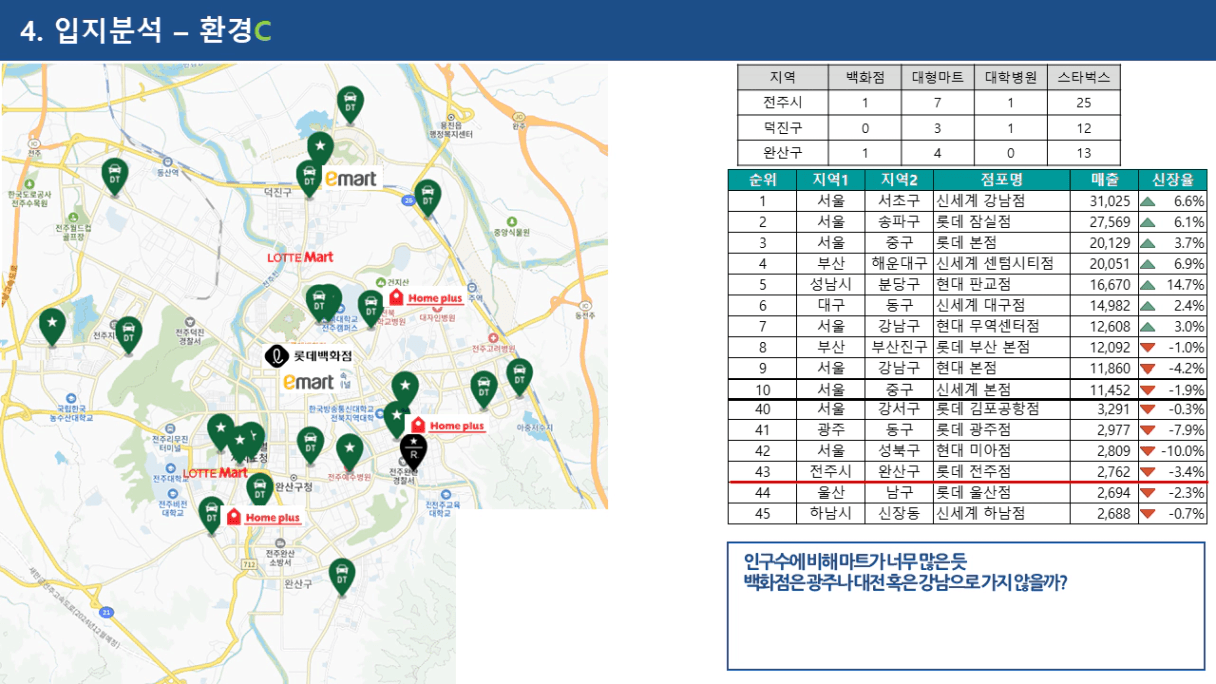Click the star pin at the map's far left

coord(51,327)
